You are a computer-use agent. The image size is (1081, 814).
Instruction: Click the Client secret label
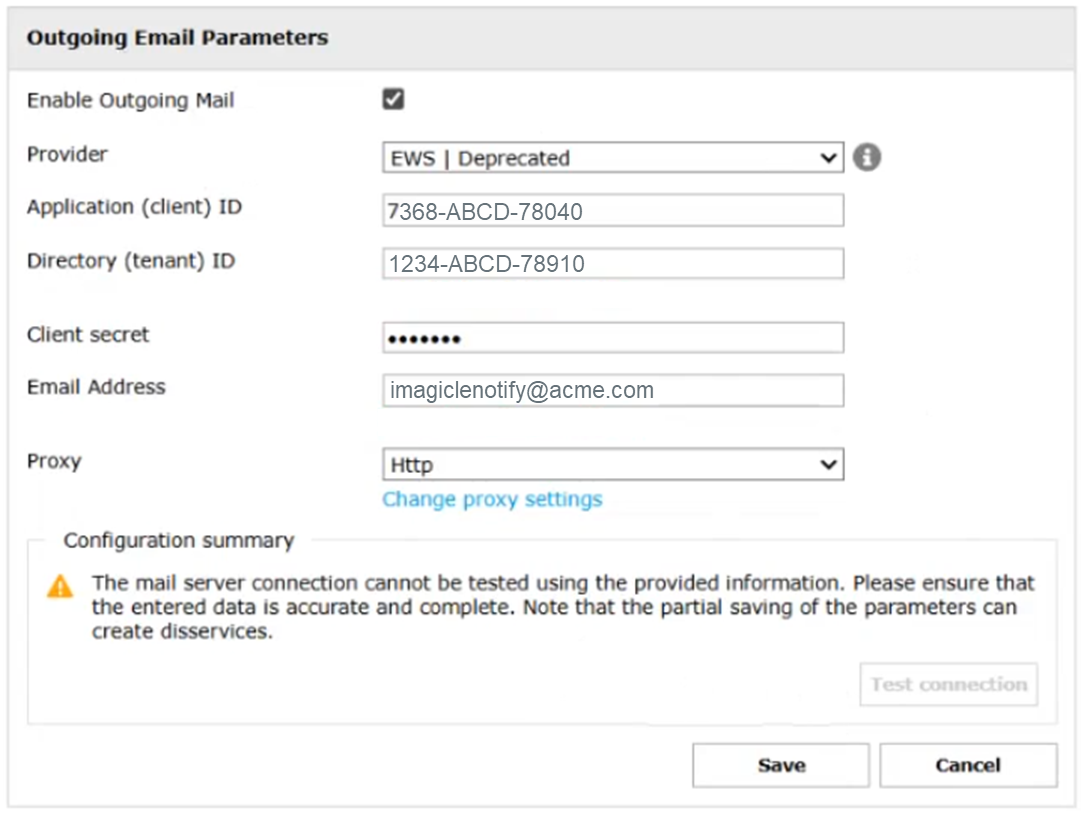[x=88, y=335]
